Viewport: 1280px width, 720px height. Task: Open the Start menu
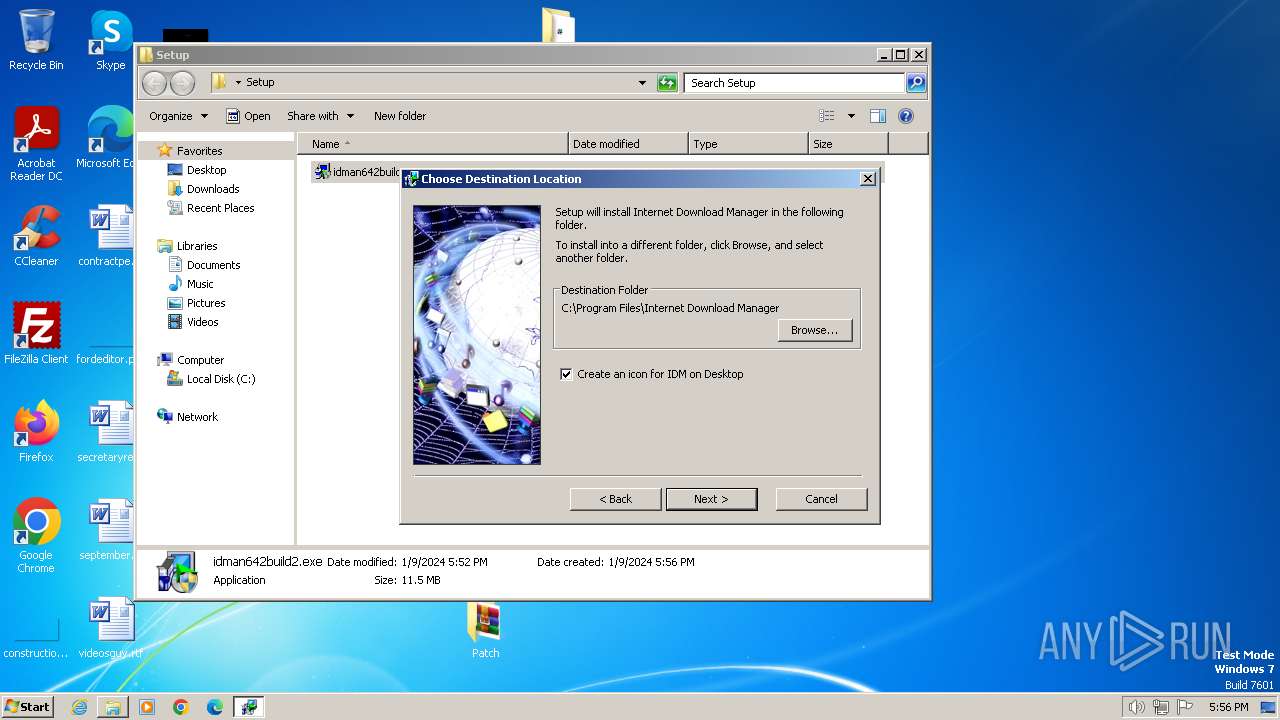click(28, 707)
